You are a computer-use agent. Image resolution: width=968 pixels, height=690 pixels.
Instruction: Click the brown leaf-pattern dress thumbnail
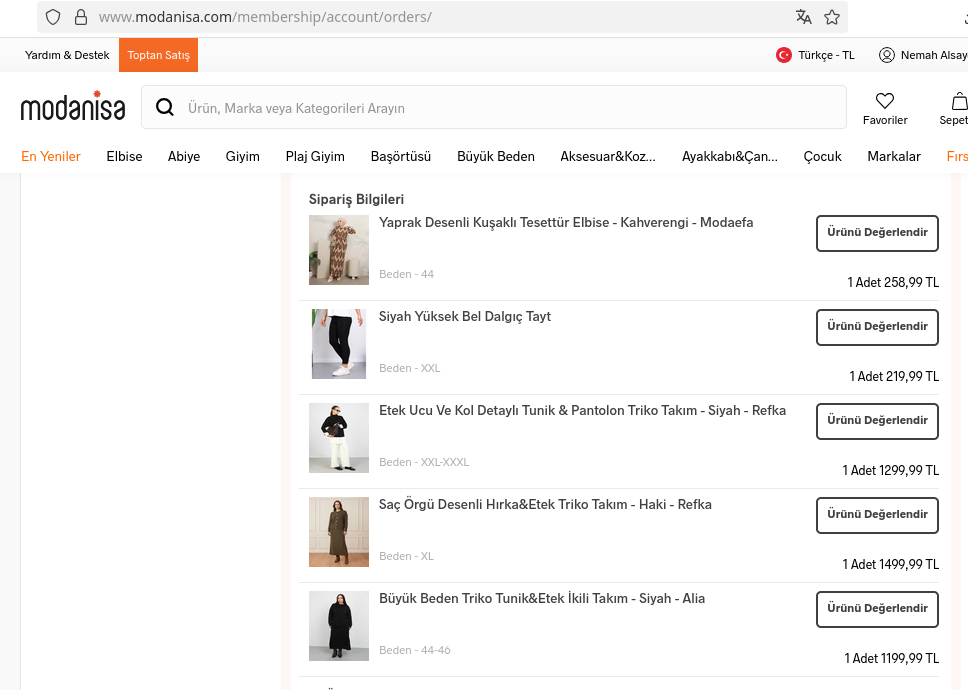coord(339,250)
